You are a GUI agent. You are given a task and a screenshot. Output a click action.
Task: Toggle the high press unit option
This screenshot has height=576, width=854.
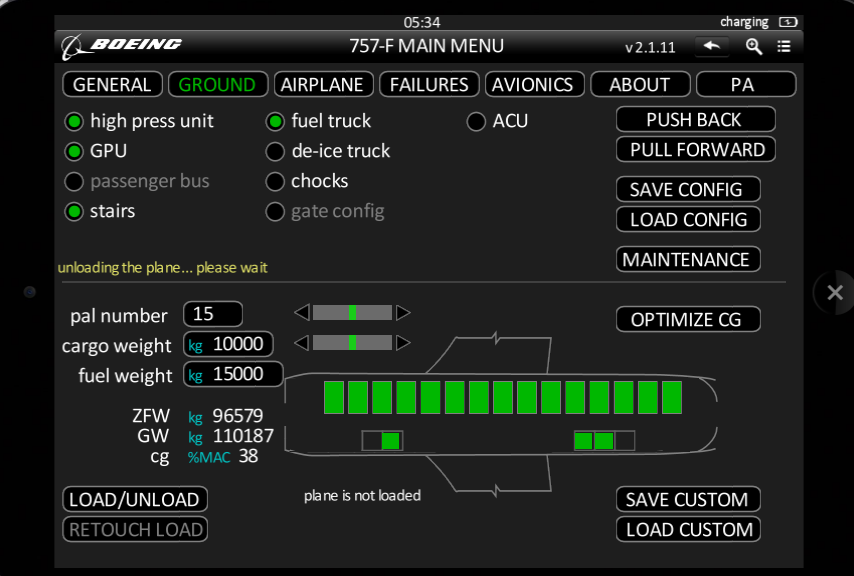[74, 121]
